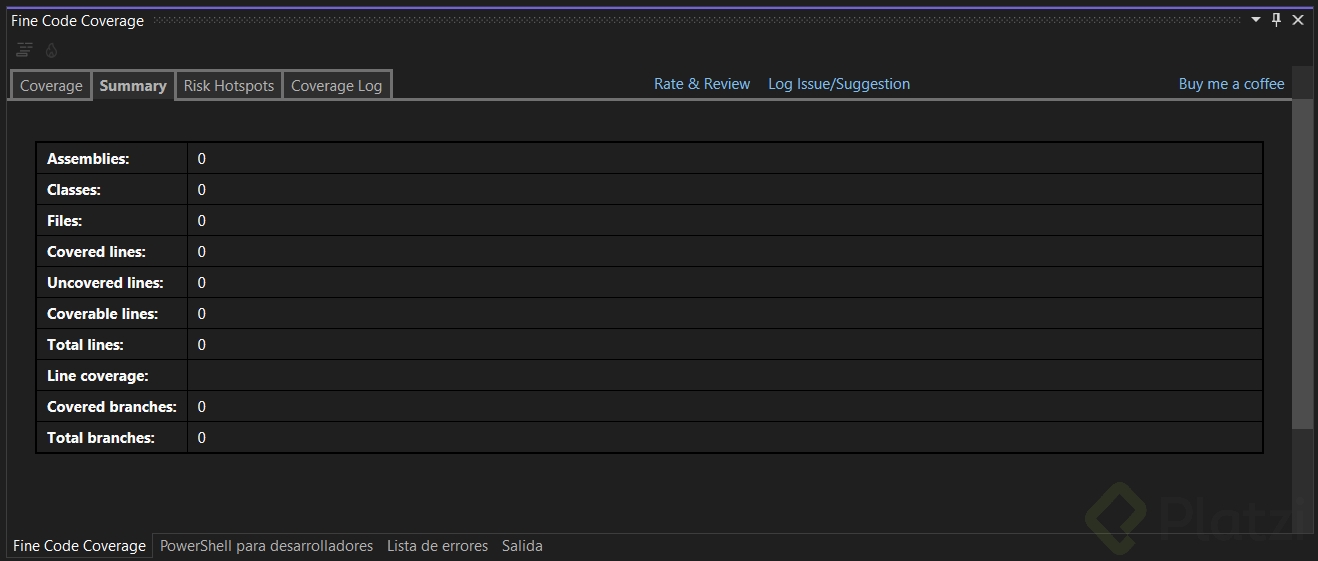Click the Line coverage row label
Viewport: 1318px width, 561px height.
[98, 376]
